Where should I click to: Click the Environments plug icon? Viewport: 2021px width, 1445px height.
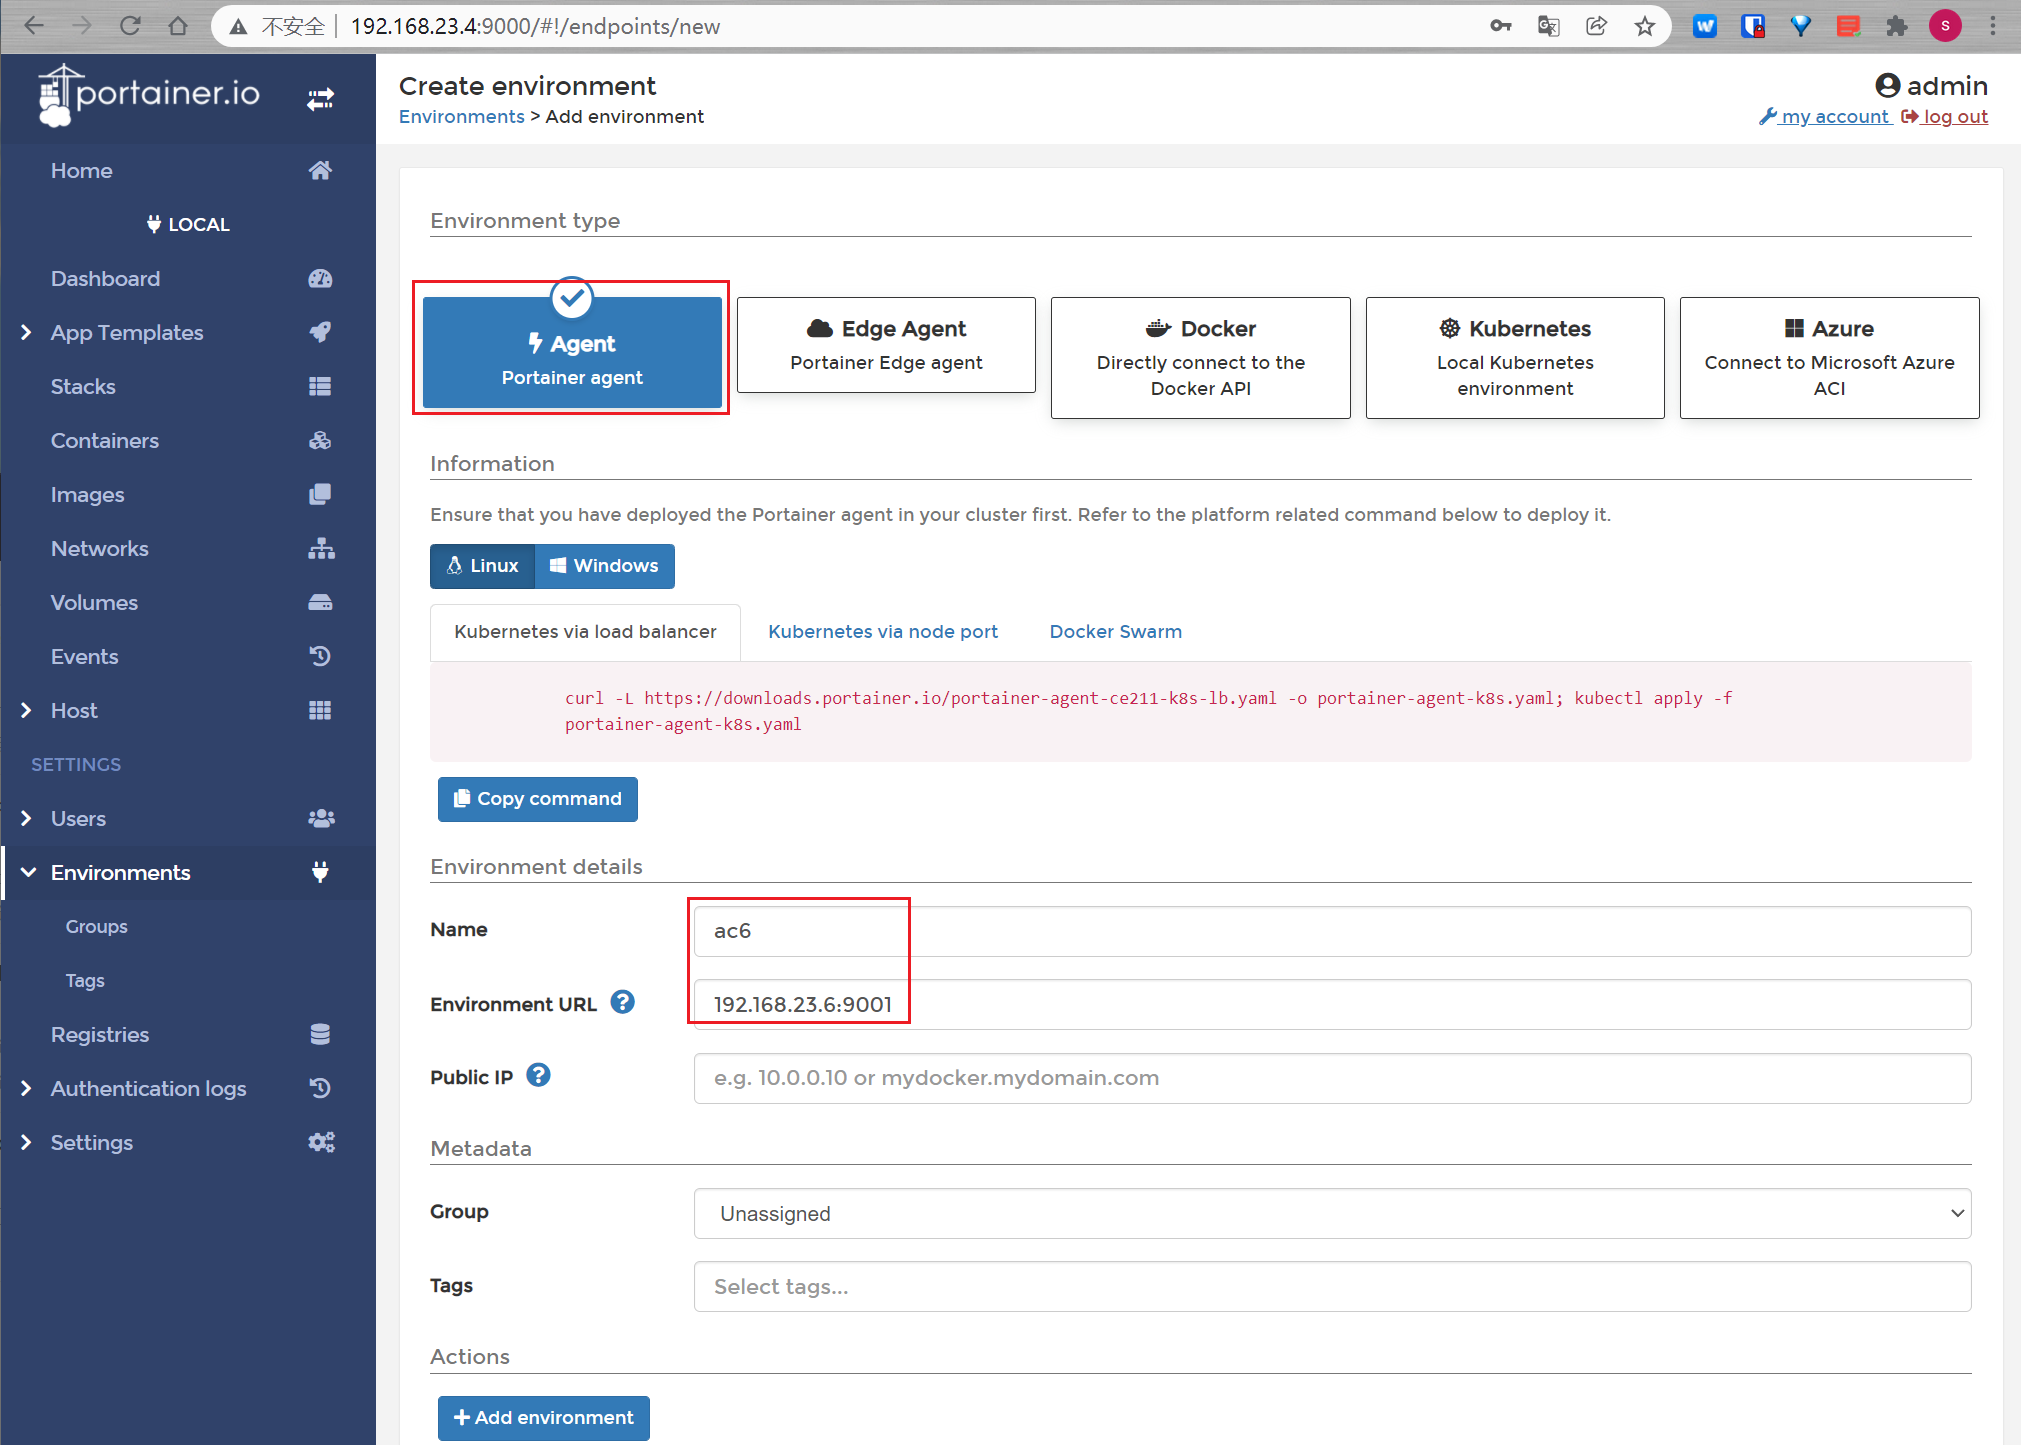(320, 873)
